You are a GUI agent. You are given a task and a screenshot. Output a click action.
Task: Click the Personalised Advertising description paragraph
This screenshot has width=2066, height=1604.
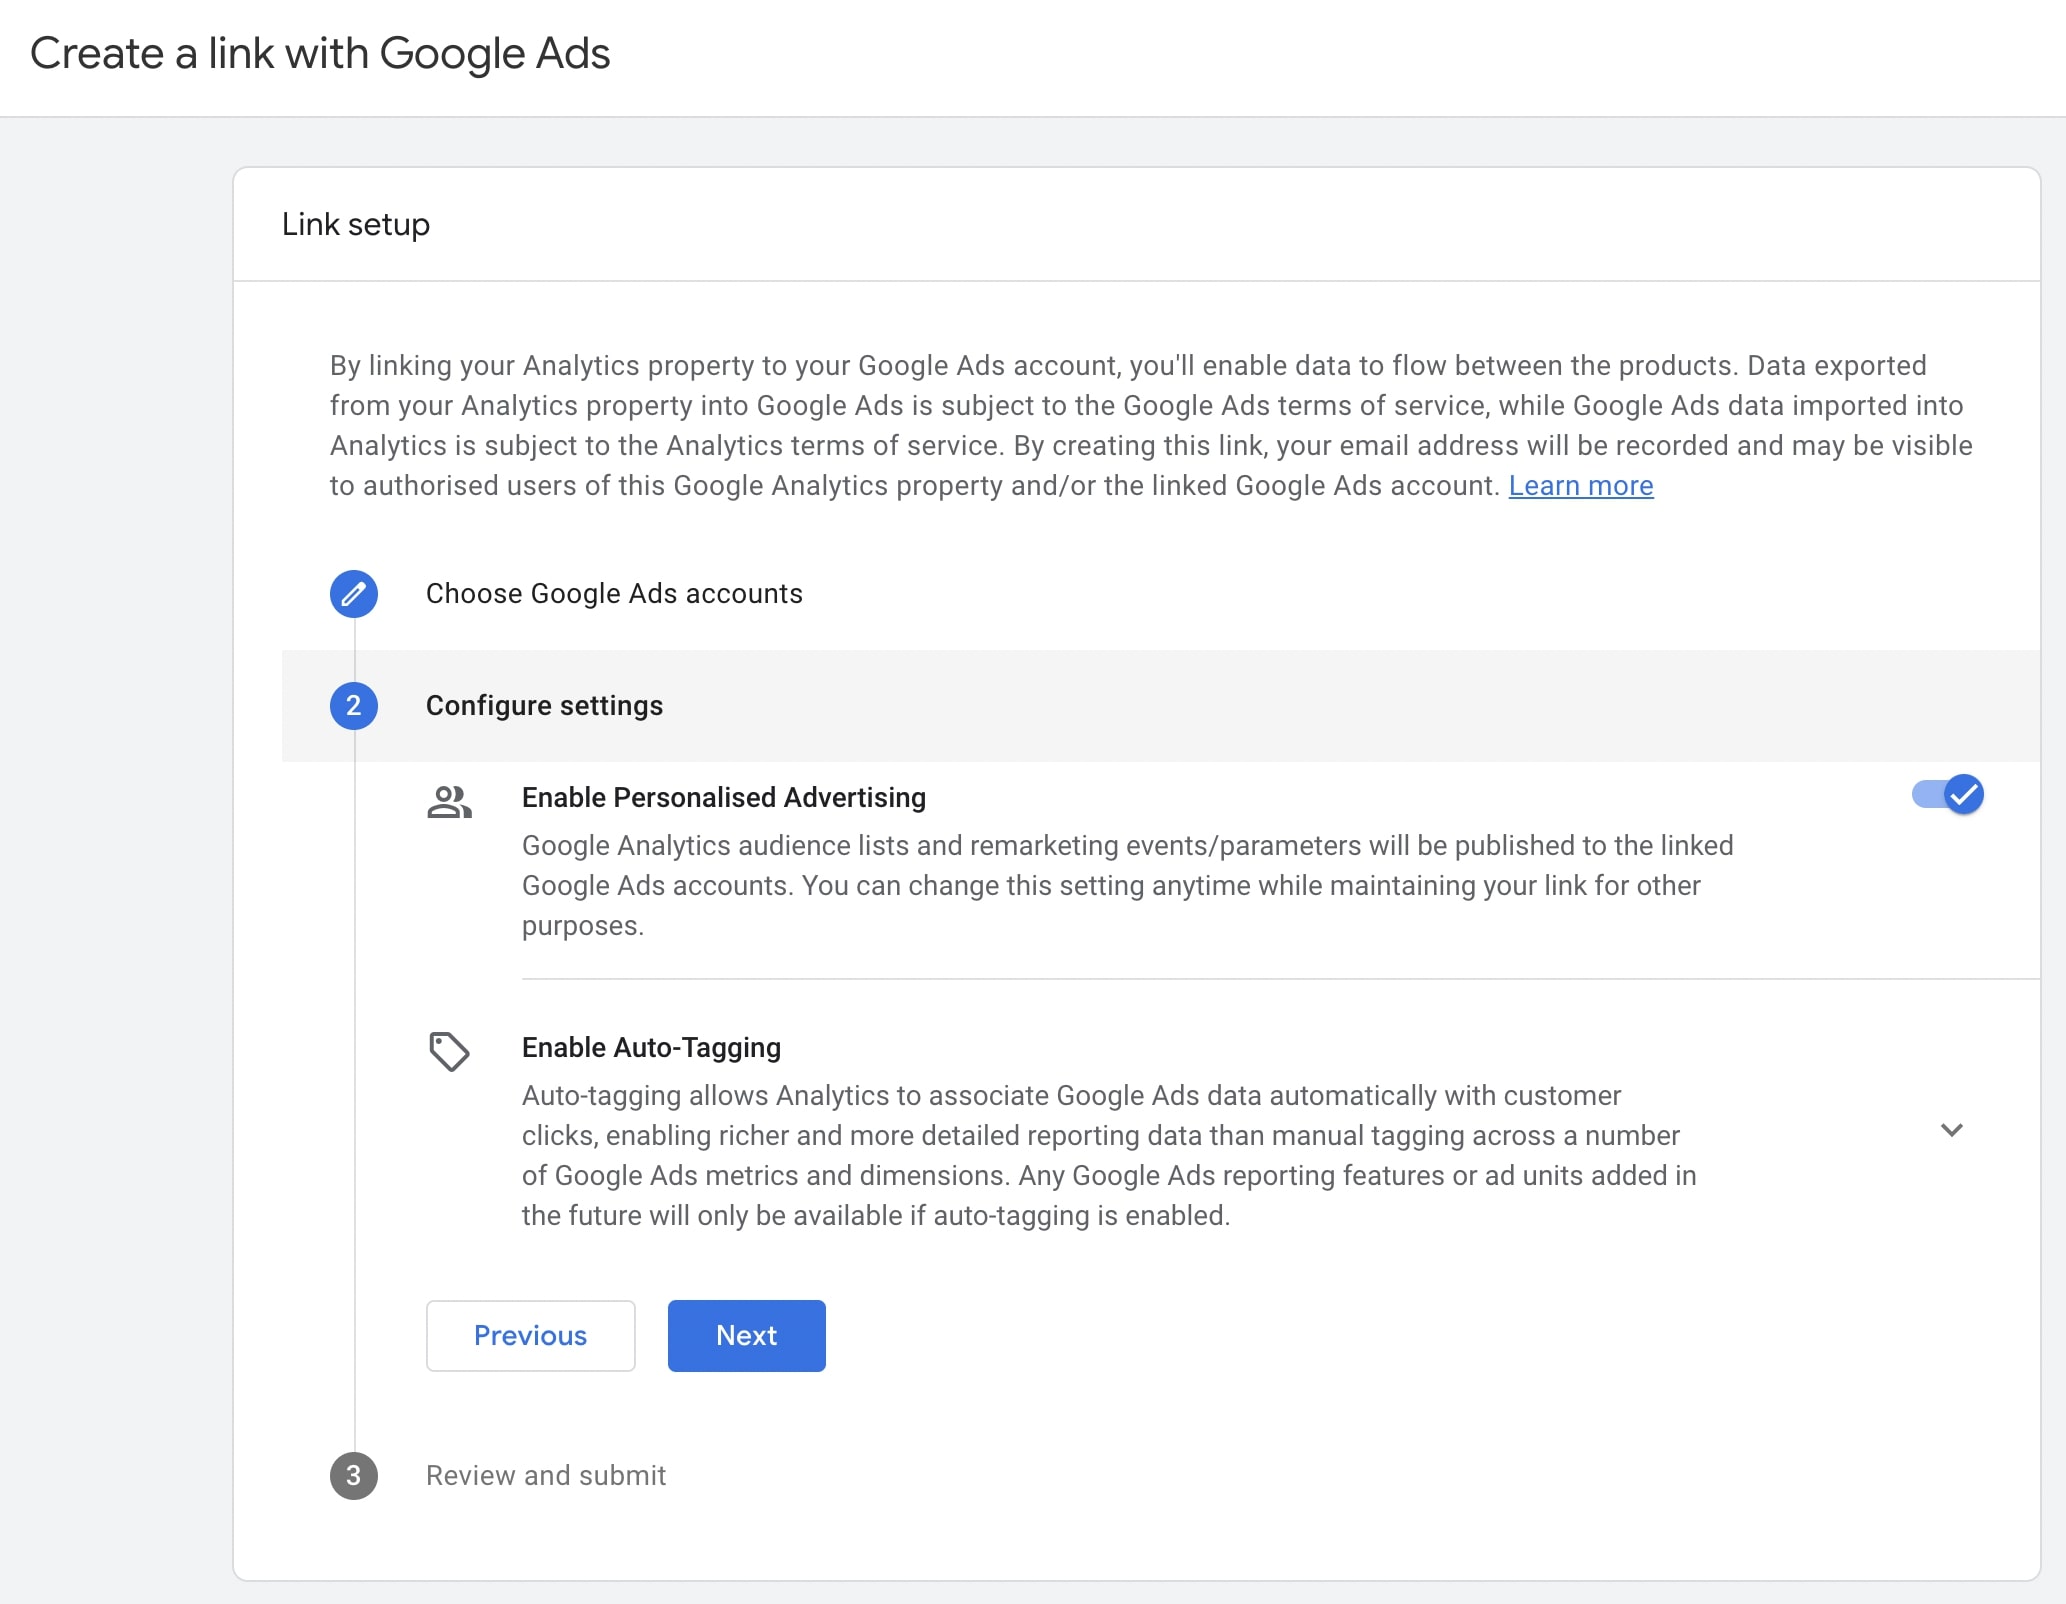(1128, 886)
